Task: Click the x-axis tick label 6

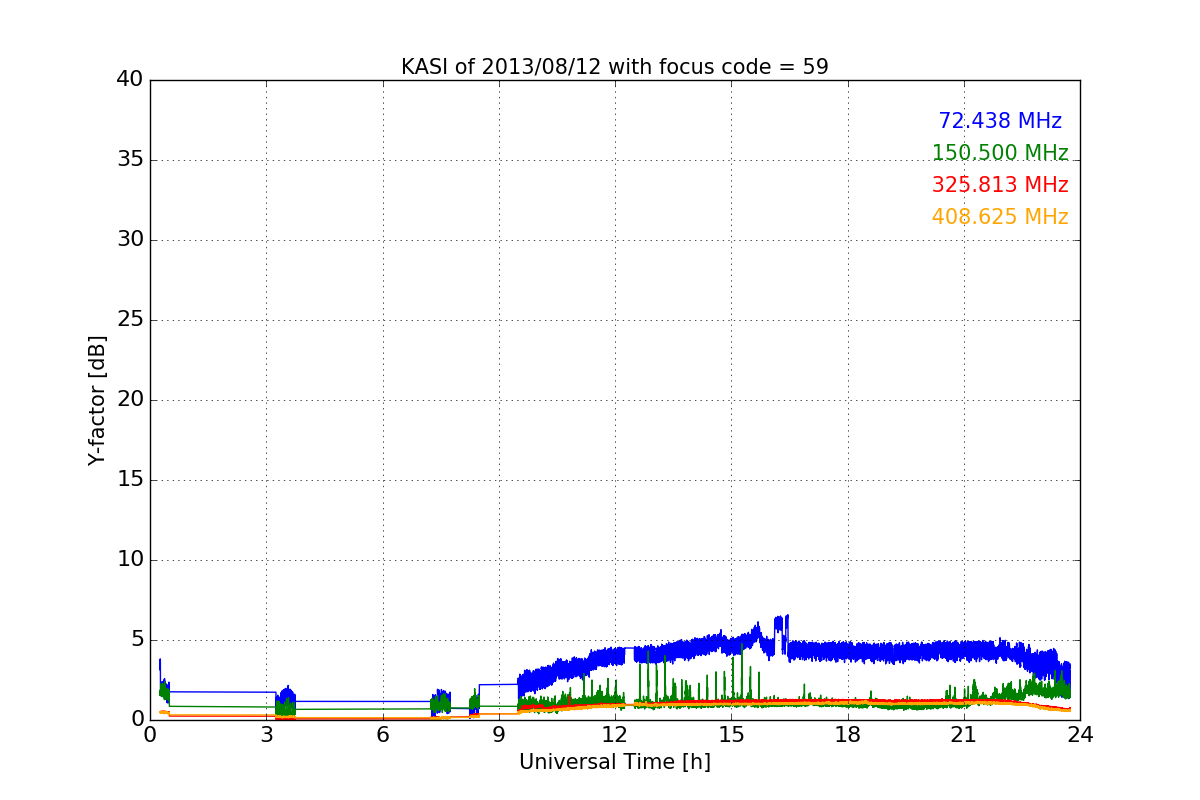Action: click(383, 735)
